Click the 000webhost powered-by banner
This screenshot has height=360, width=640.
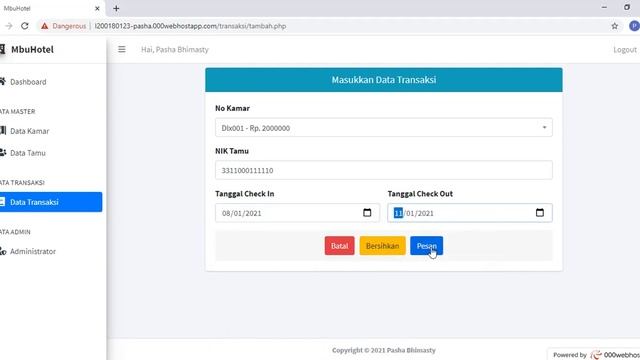click(x=595, y=354)
